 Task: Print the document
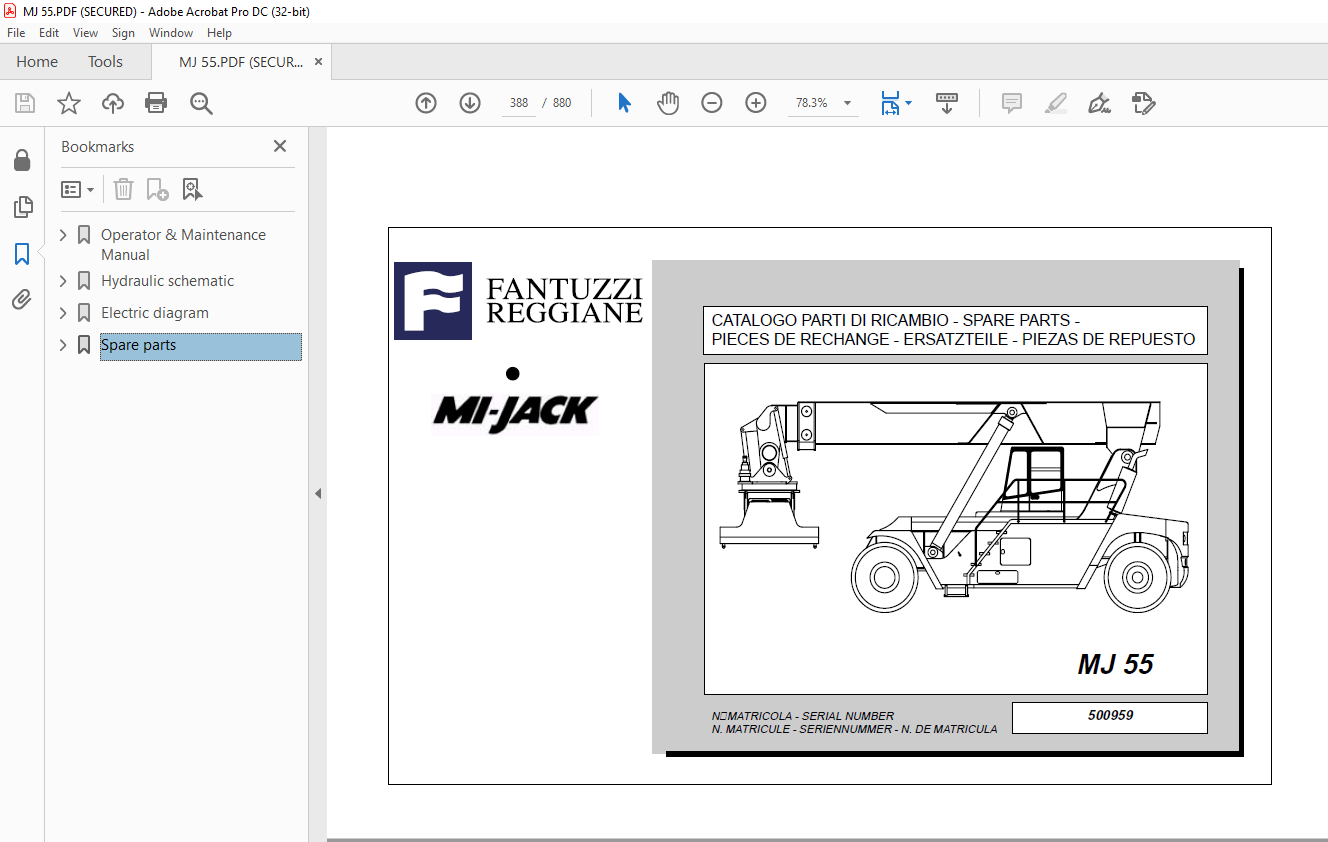point(156,103)
